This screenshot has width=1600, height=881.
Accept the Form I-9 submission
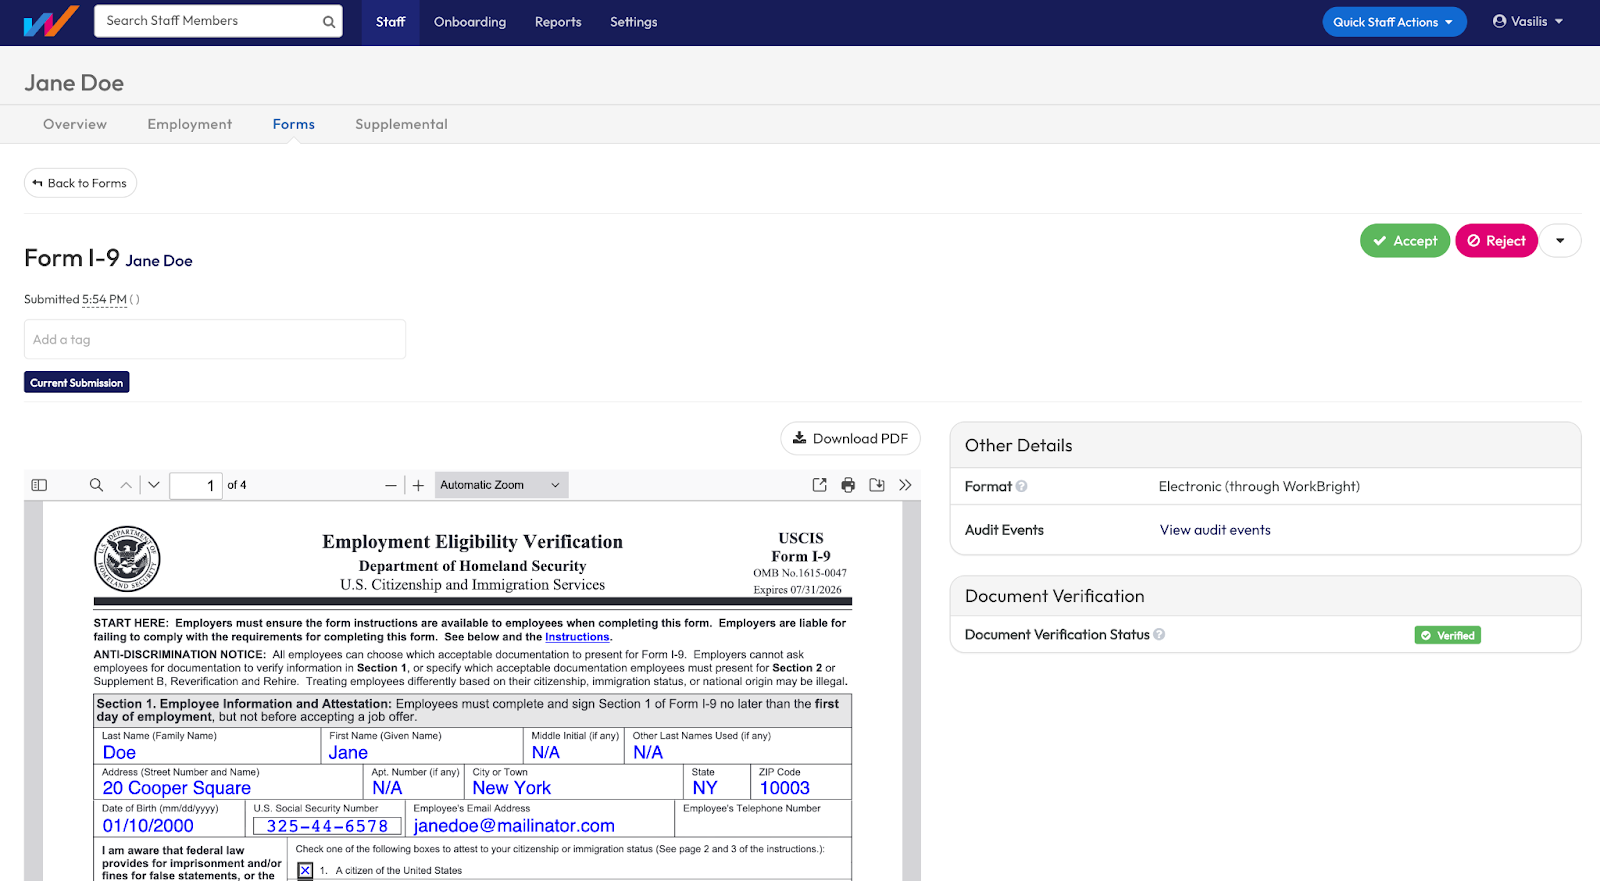(x=1404, y=241)
